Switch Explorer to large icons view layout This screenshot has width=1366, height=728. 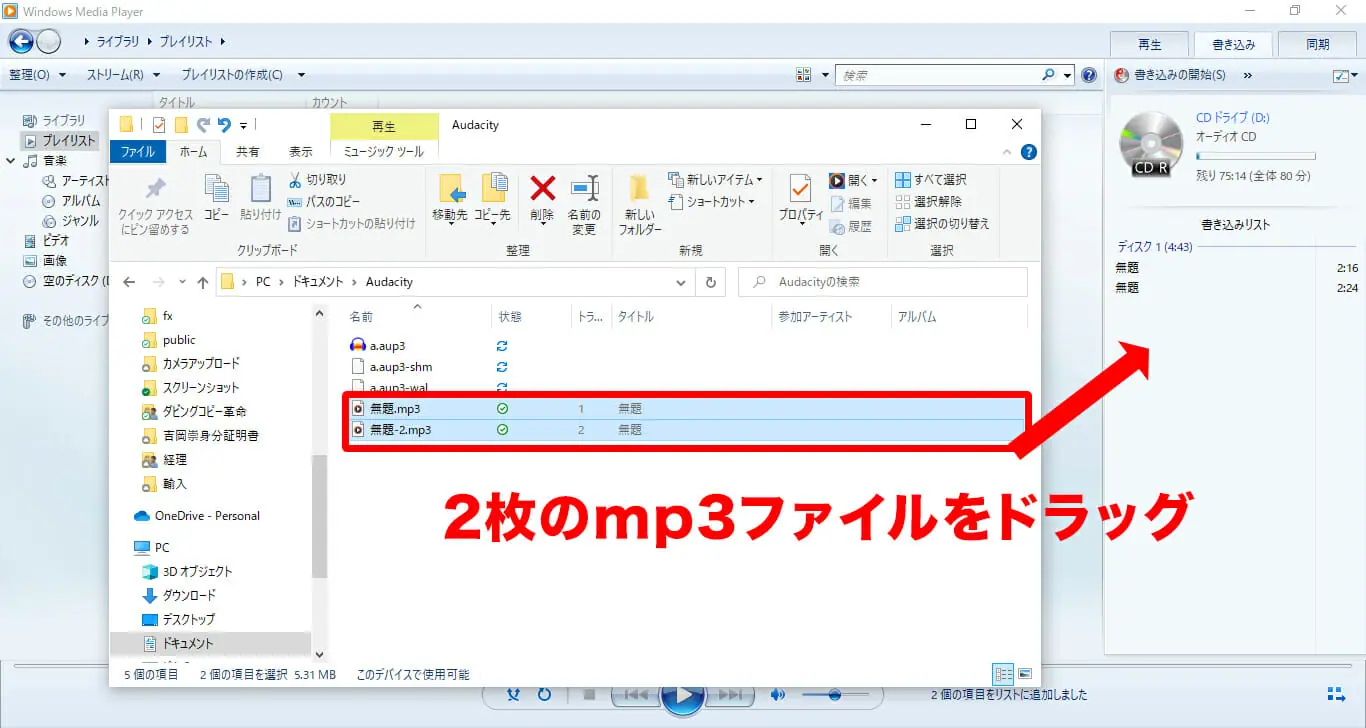point(1024,675)
